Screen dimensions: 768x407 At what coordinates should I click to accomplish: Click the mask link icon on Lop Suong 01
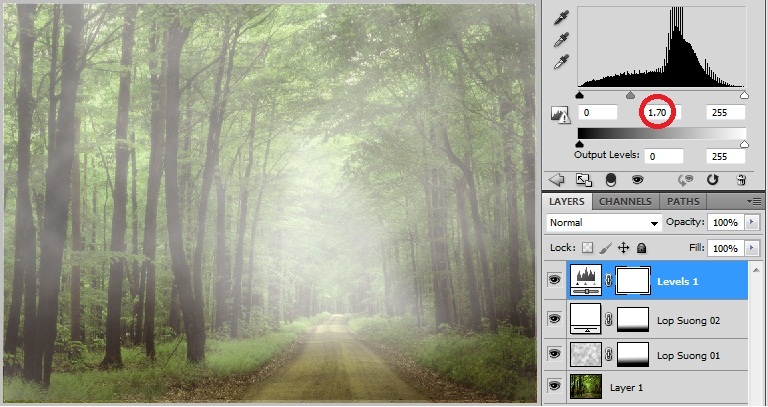608,355
